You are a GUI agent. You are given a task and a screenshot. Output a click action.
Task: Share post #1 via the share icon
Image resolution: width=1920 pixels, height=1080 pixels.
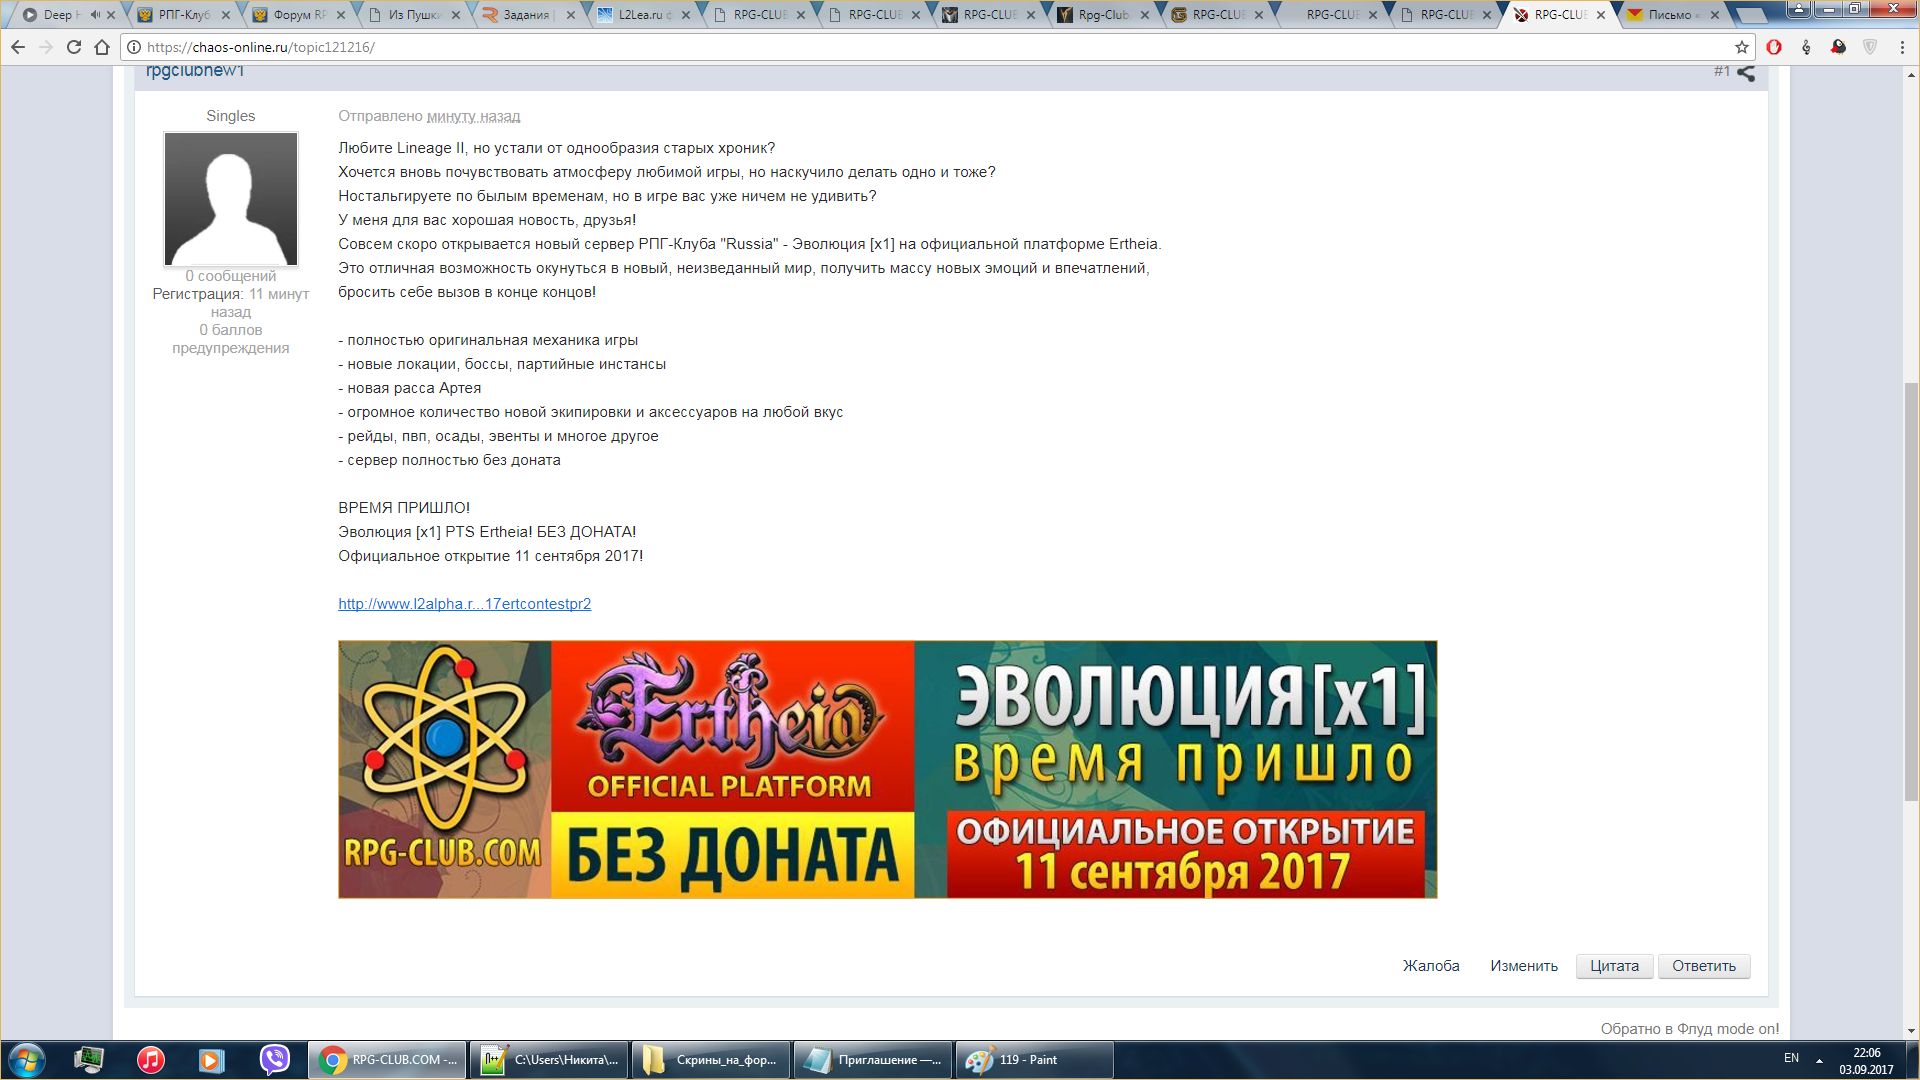(x=1746, y=73)
